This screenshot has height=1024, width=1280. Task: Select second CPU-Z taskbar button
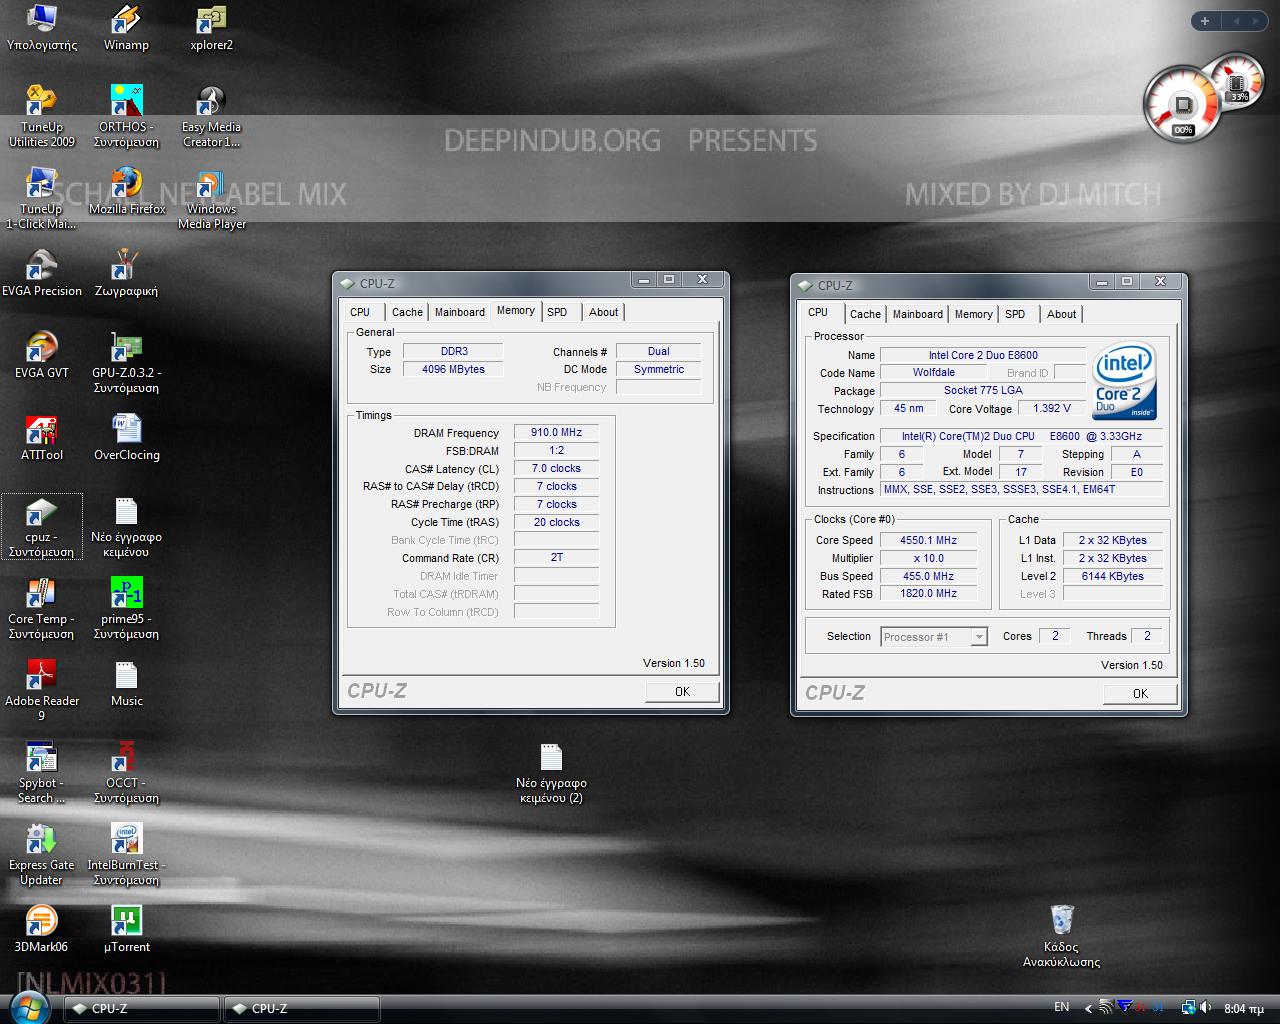(301, 1008)
